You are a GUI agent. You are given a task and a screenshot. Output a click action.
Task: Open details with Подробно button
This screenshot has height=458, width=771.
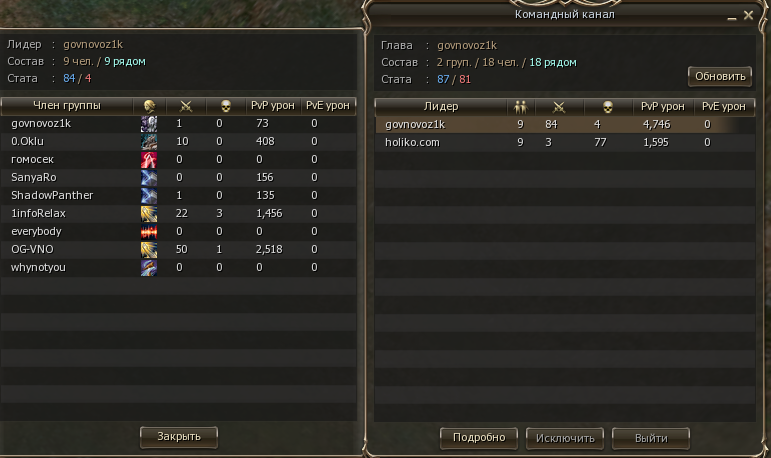479,438
